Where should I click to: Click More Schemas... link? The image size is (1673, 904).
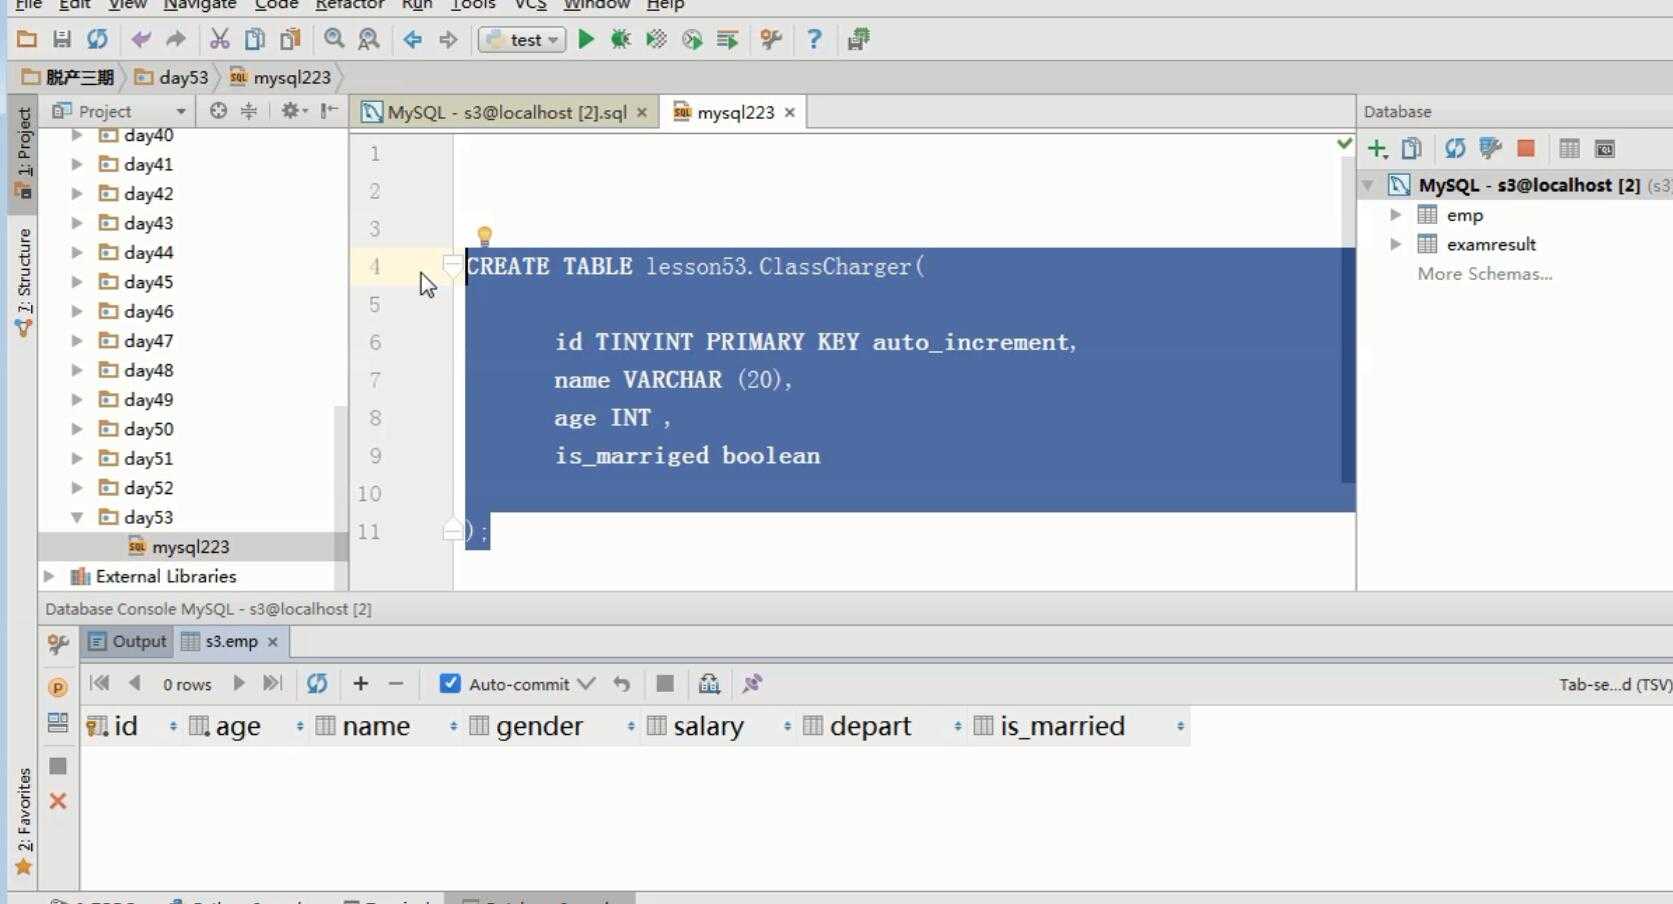tap(1485, 274)
